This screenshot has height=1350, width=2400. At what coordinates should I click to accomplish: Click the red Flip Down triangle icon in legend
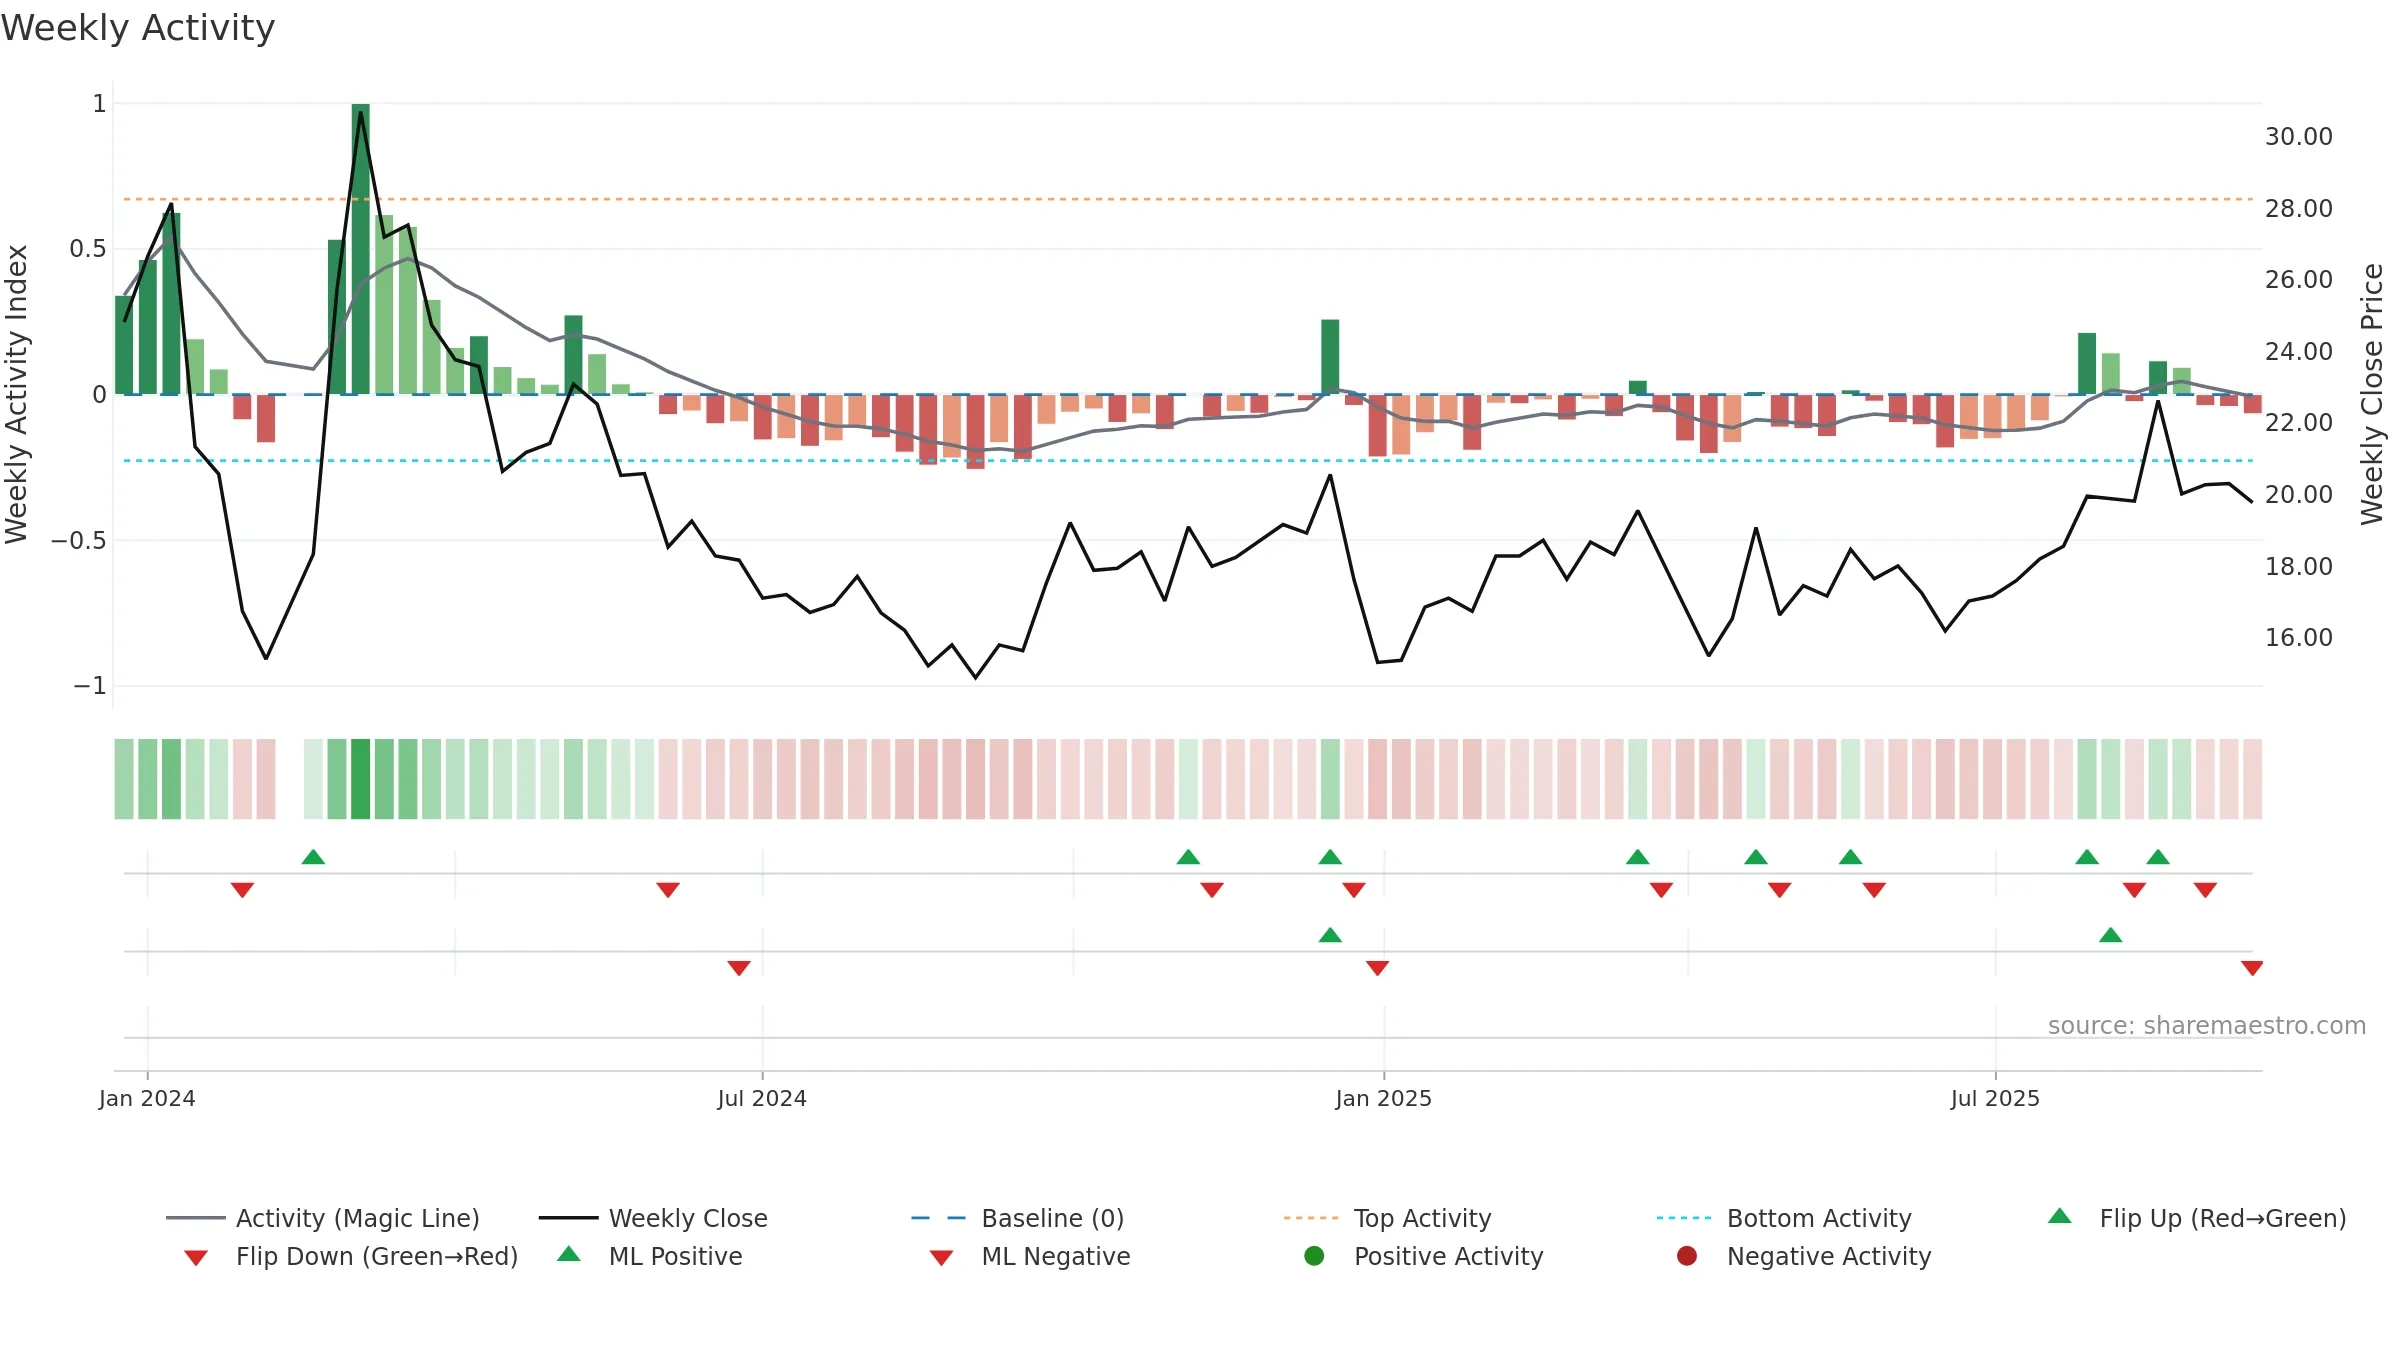point(196,1258)
